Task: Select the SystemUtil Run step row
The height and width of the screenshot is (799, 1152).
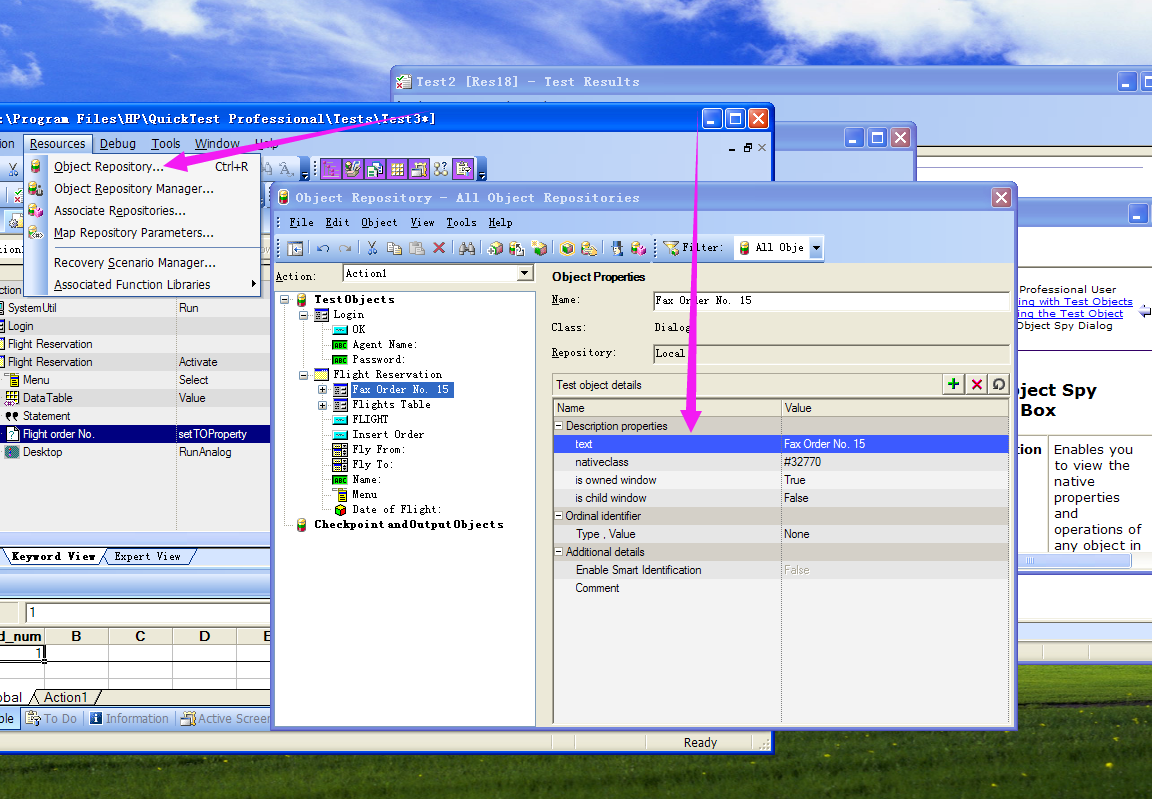Action: coord(135,308)
